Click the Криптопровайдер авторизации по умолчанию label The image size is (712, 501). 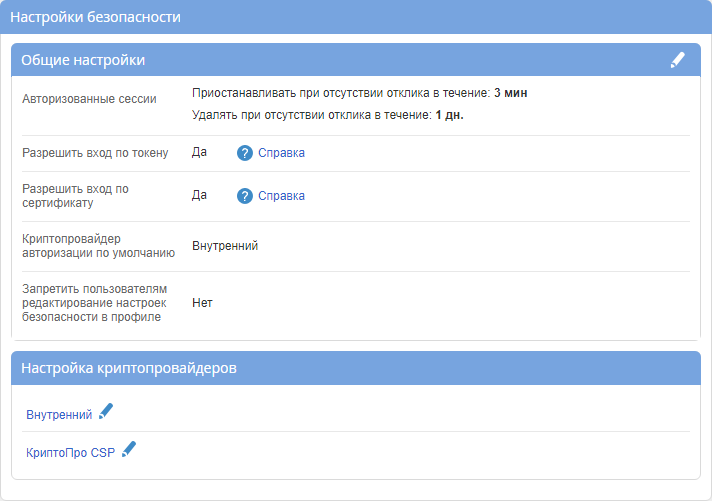click(x=98, y=245)
